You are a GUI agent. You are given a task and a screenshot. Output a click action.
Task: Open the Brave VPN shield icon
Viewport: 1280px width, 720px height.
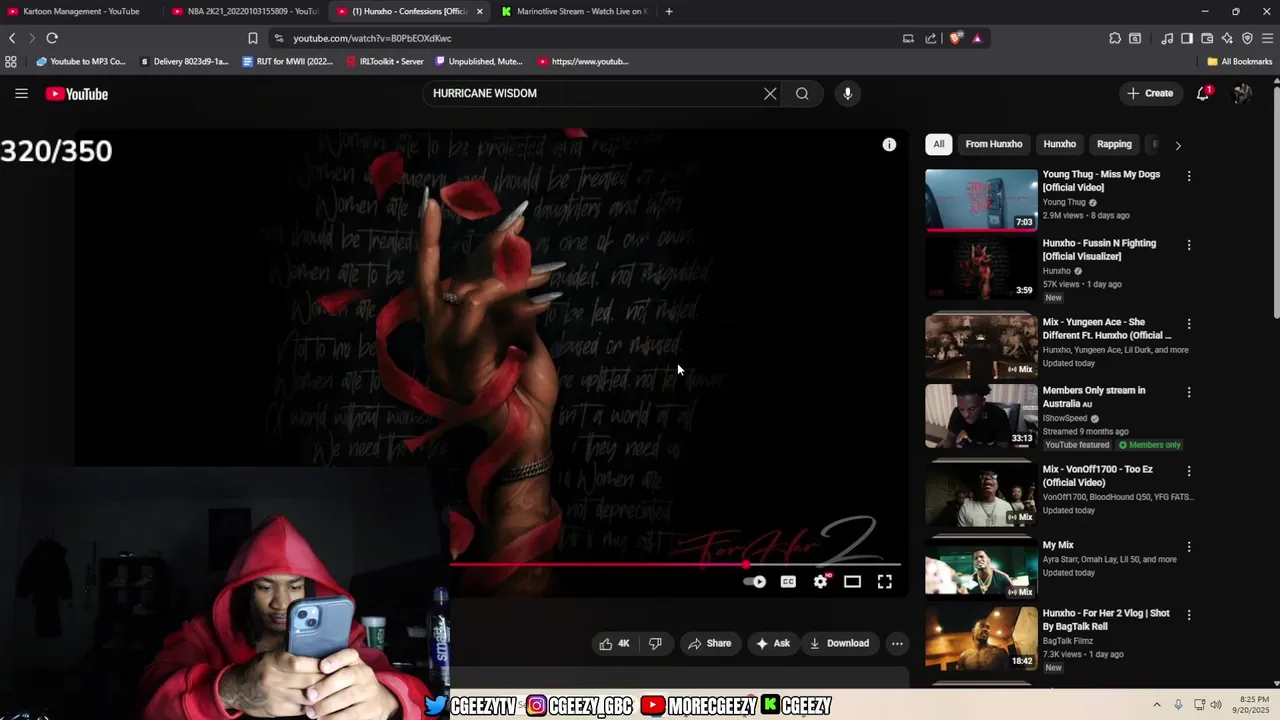[x=1247, y=38]
